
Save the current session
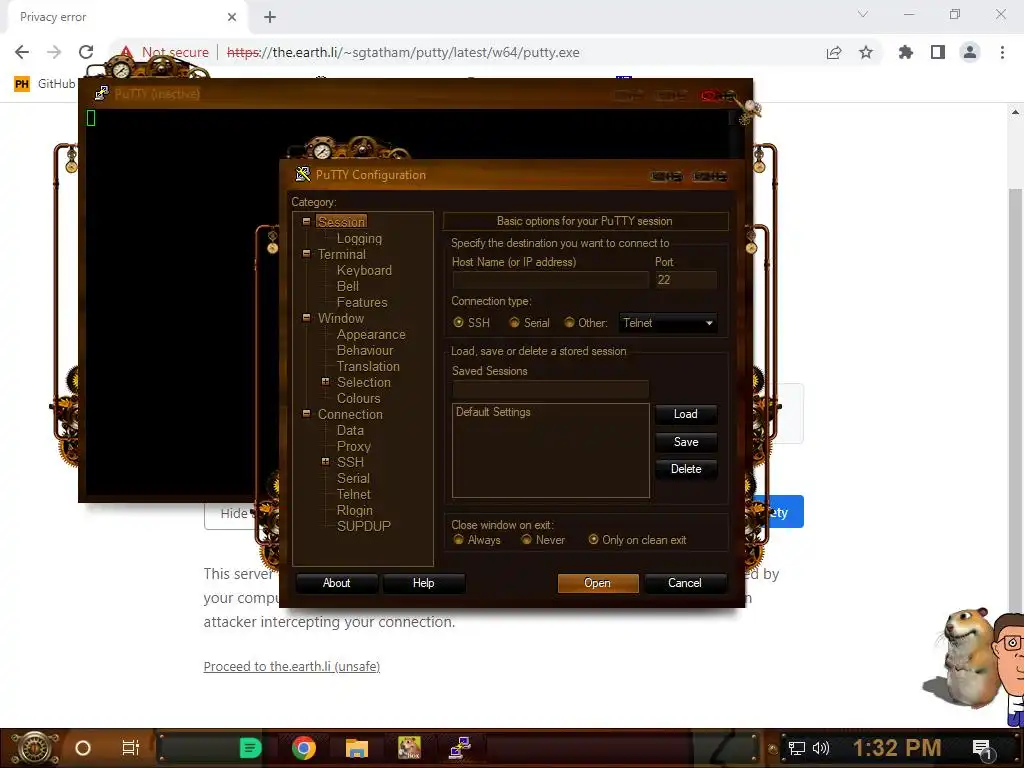(686, 442)
